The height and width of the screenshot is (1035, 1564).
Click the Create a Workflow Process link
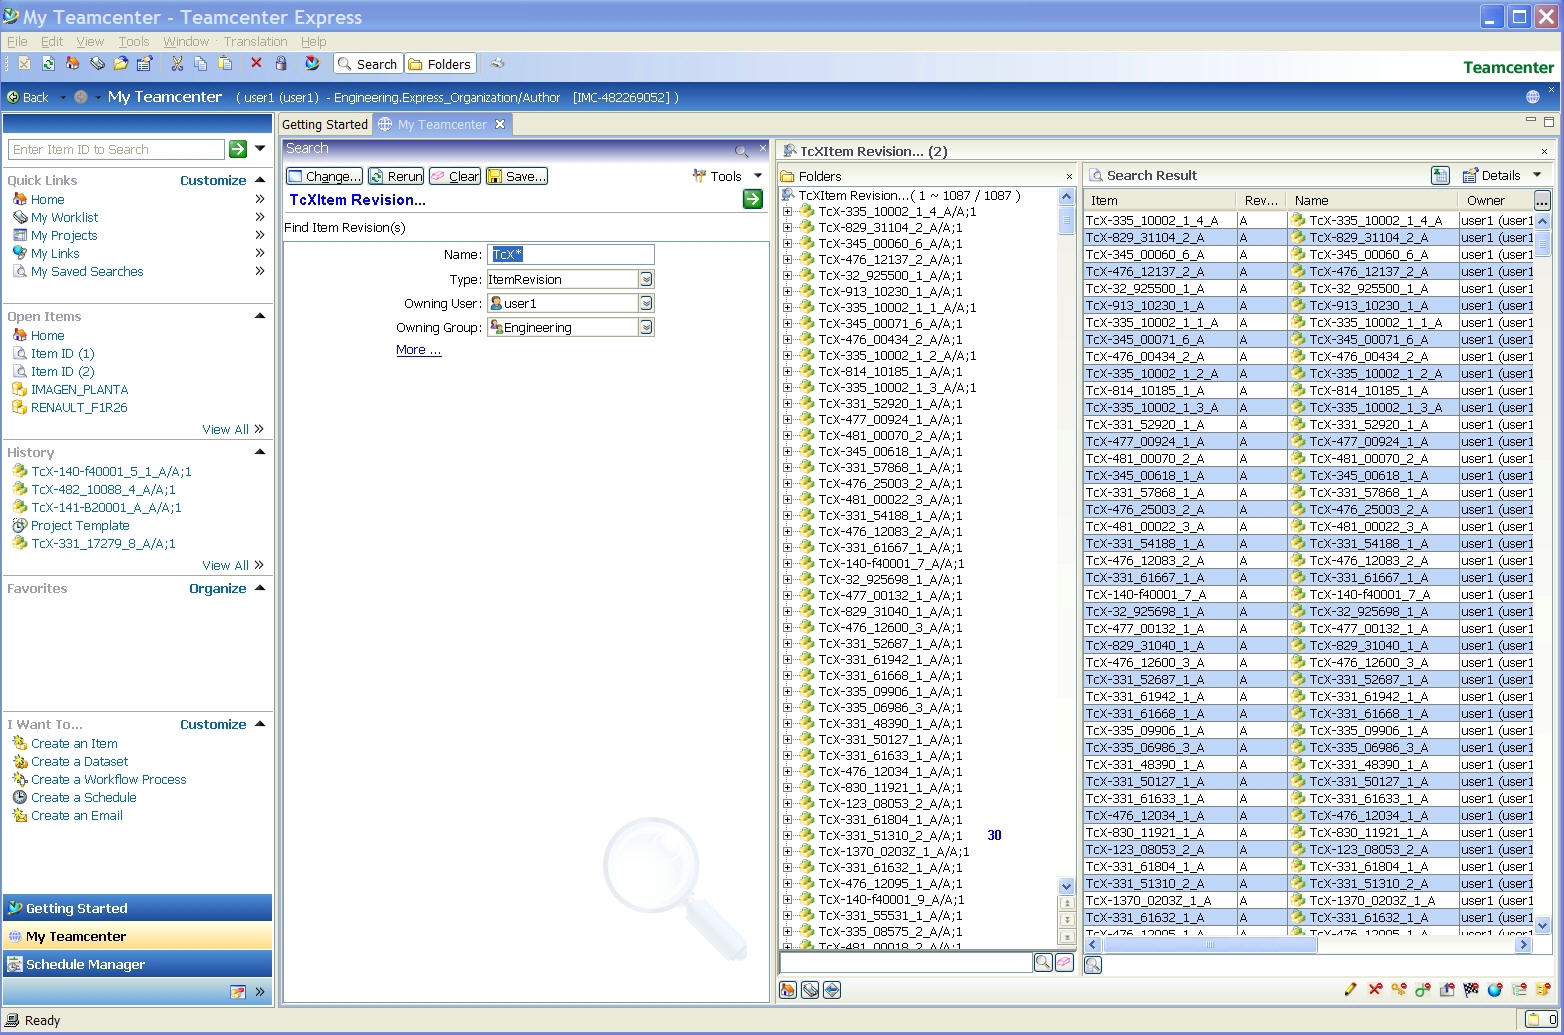point(108,779)
